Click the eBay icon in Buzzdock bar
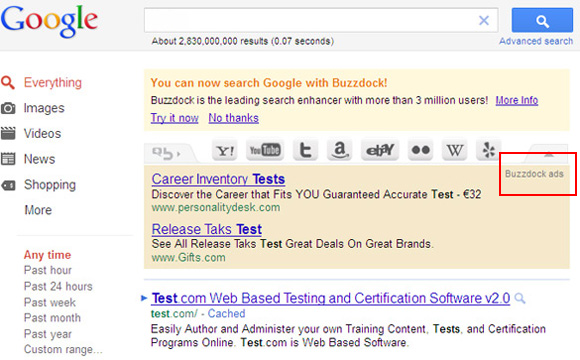Image resolution: width=580 pixels, height=360 pixels. tap(380, 150)
